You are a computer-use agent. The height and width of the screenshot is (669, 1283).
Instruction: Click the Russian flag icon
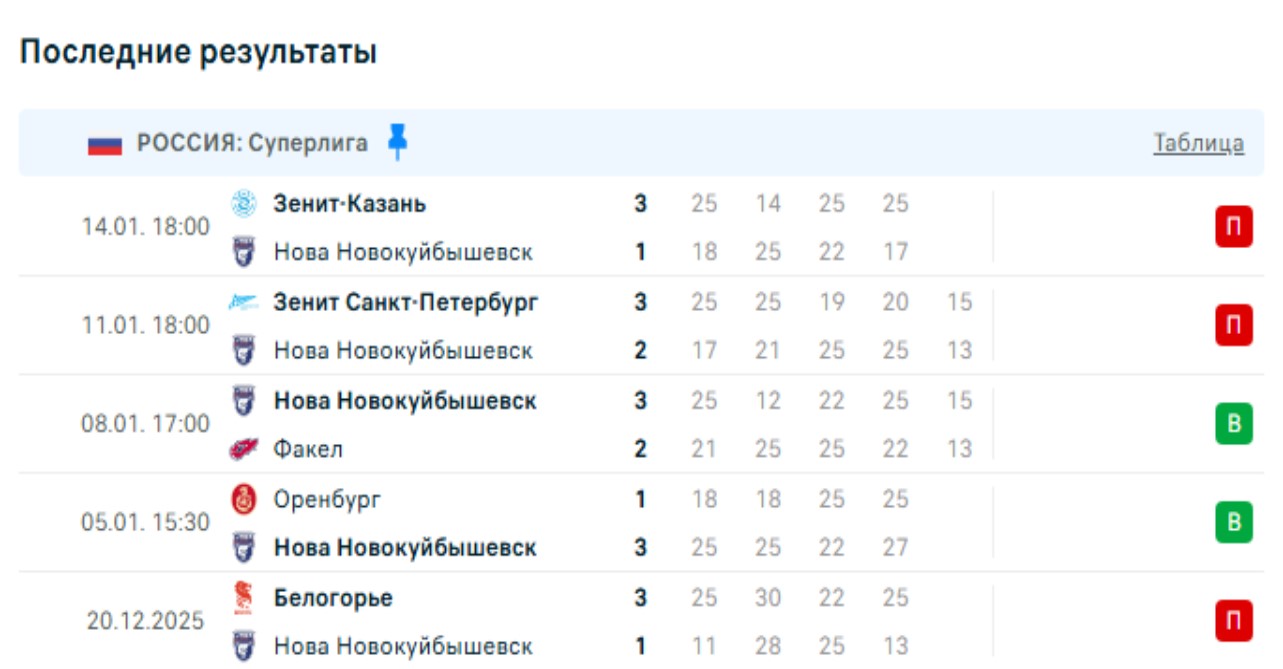click(x=104, y=144)
